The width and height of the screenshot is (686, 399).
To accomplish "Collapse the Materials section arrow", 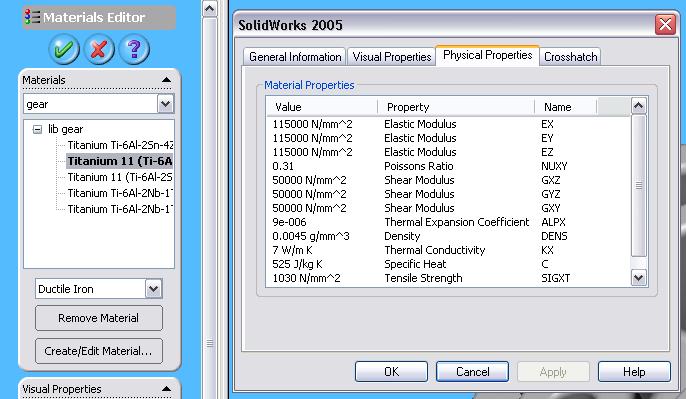I will [166, 80].
